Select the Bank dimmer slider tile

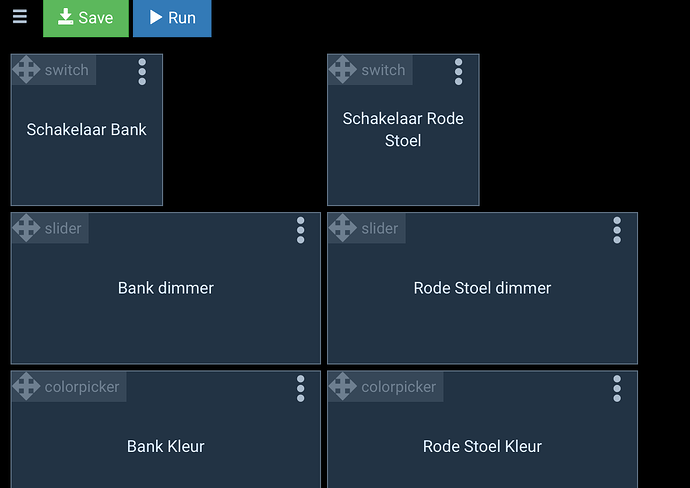[165, 300]
